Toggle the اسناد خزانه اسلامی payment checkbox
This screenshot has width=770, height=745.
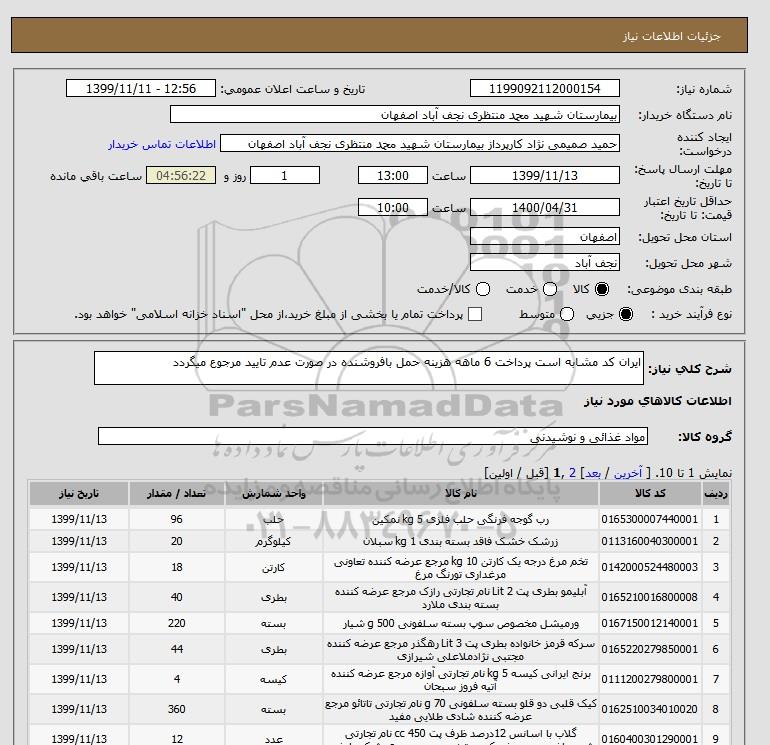(475, 314)
